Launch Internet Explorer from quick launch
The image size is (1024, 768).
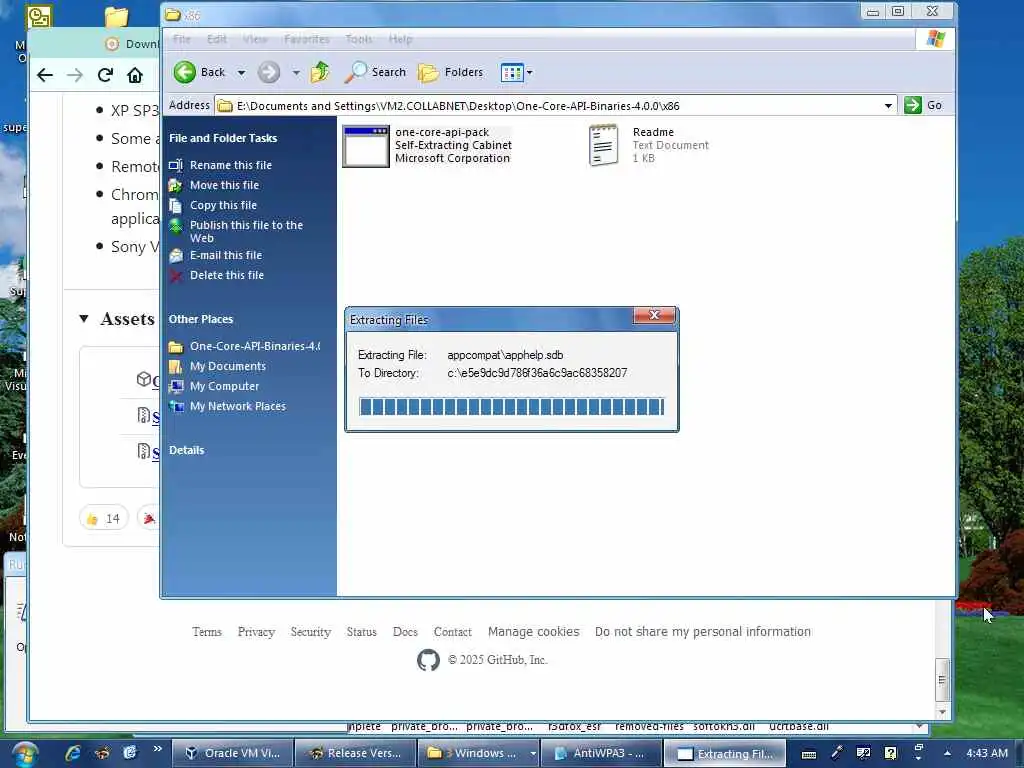73,753
